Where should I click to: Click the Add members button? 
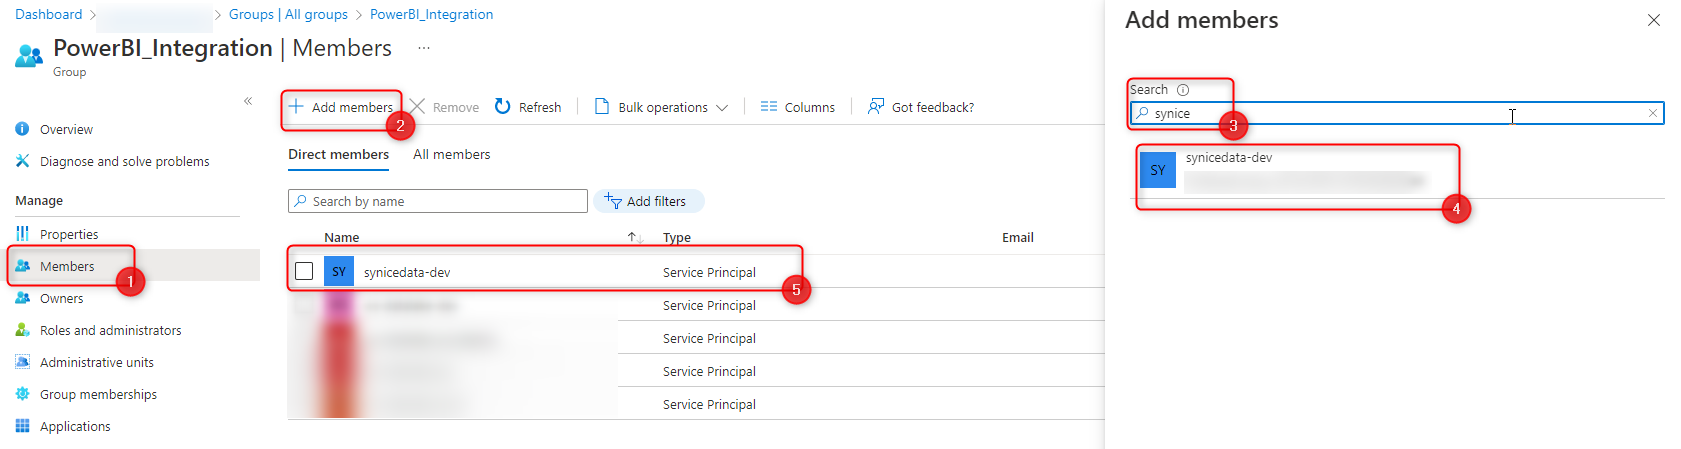341,107
